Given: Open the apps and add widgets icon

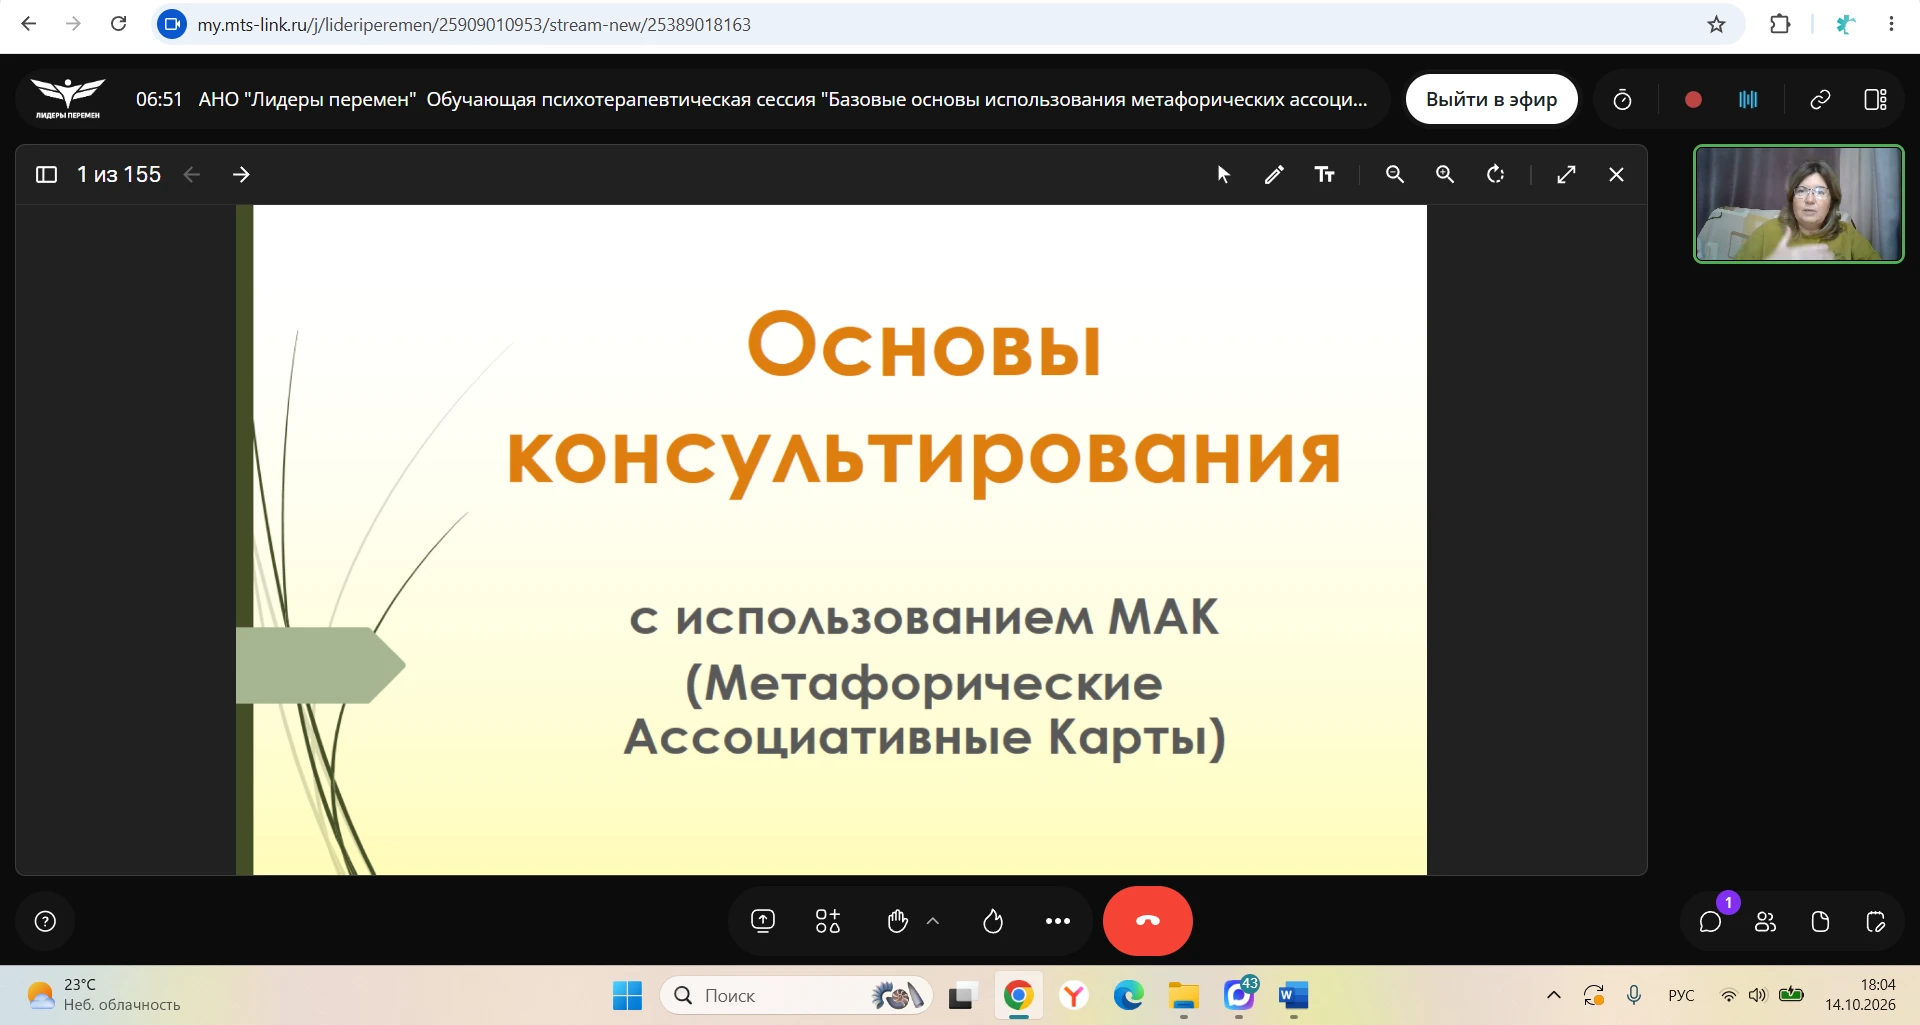Looking at the screenshot, I should [x=828, y=921].
